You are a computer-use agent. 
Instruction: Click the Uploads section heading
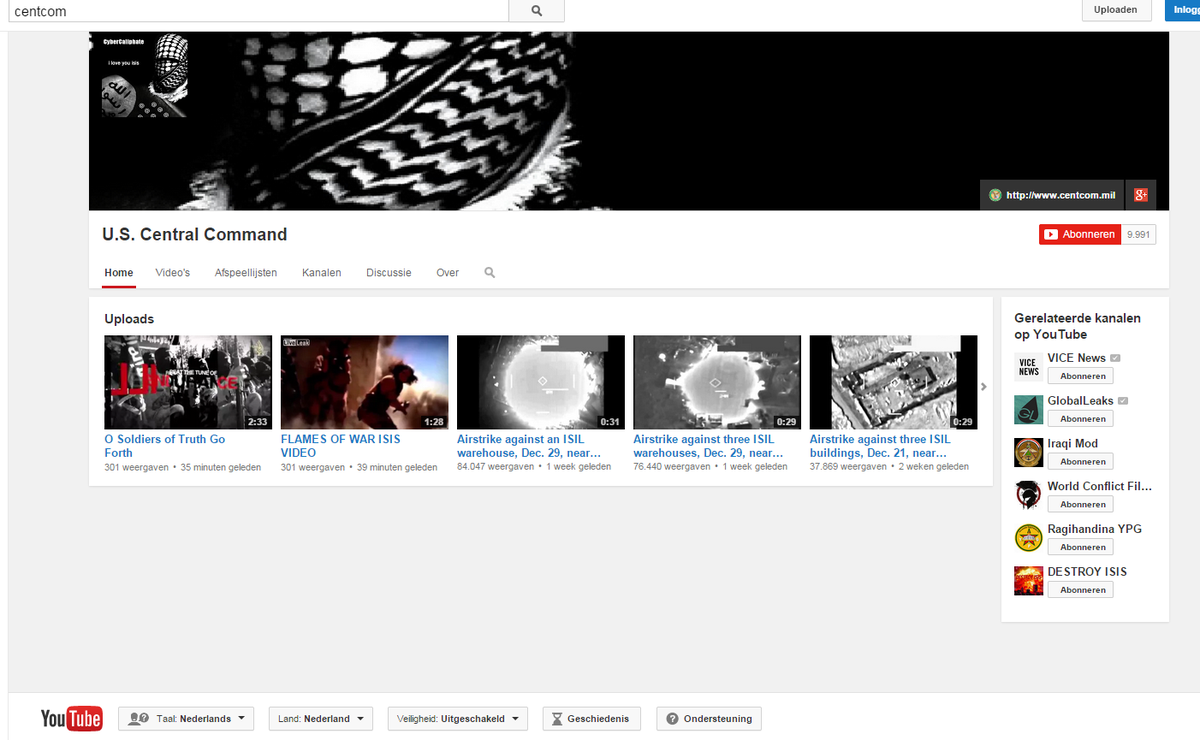click(129, 319)
